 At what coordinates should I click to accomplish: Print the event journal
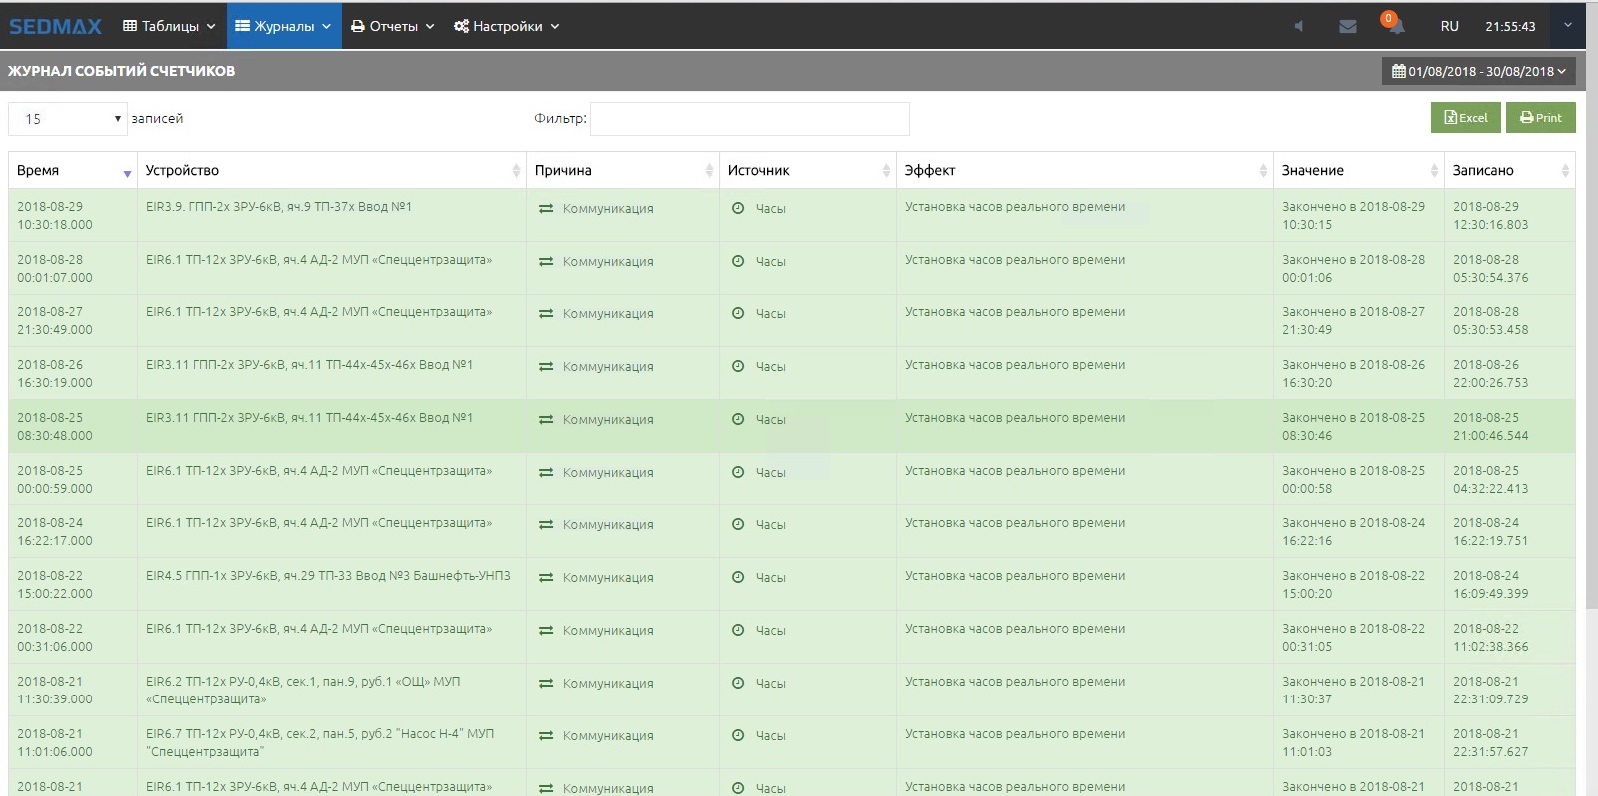coord(1540,118)
